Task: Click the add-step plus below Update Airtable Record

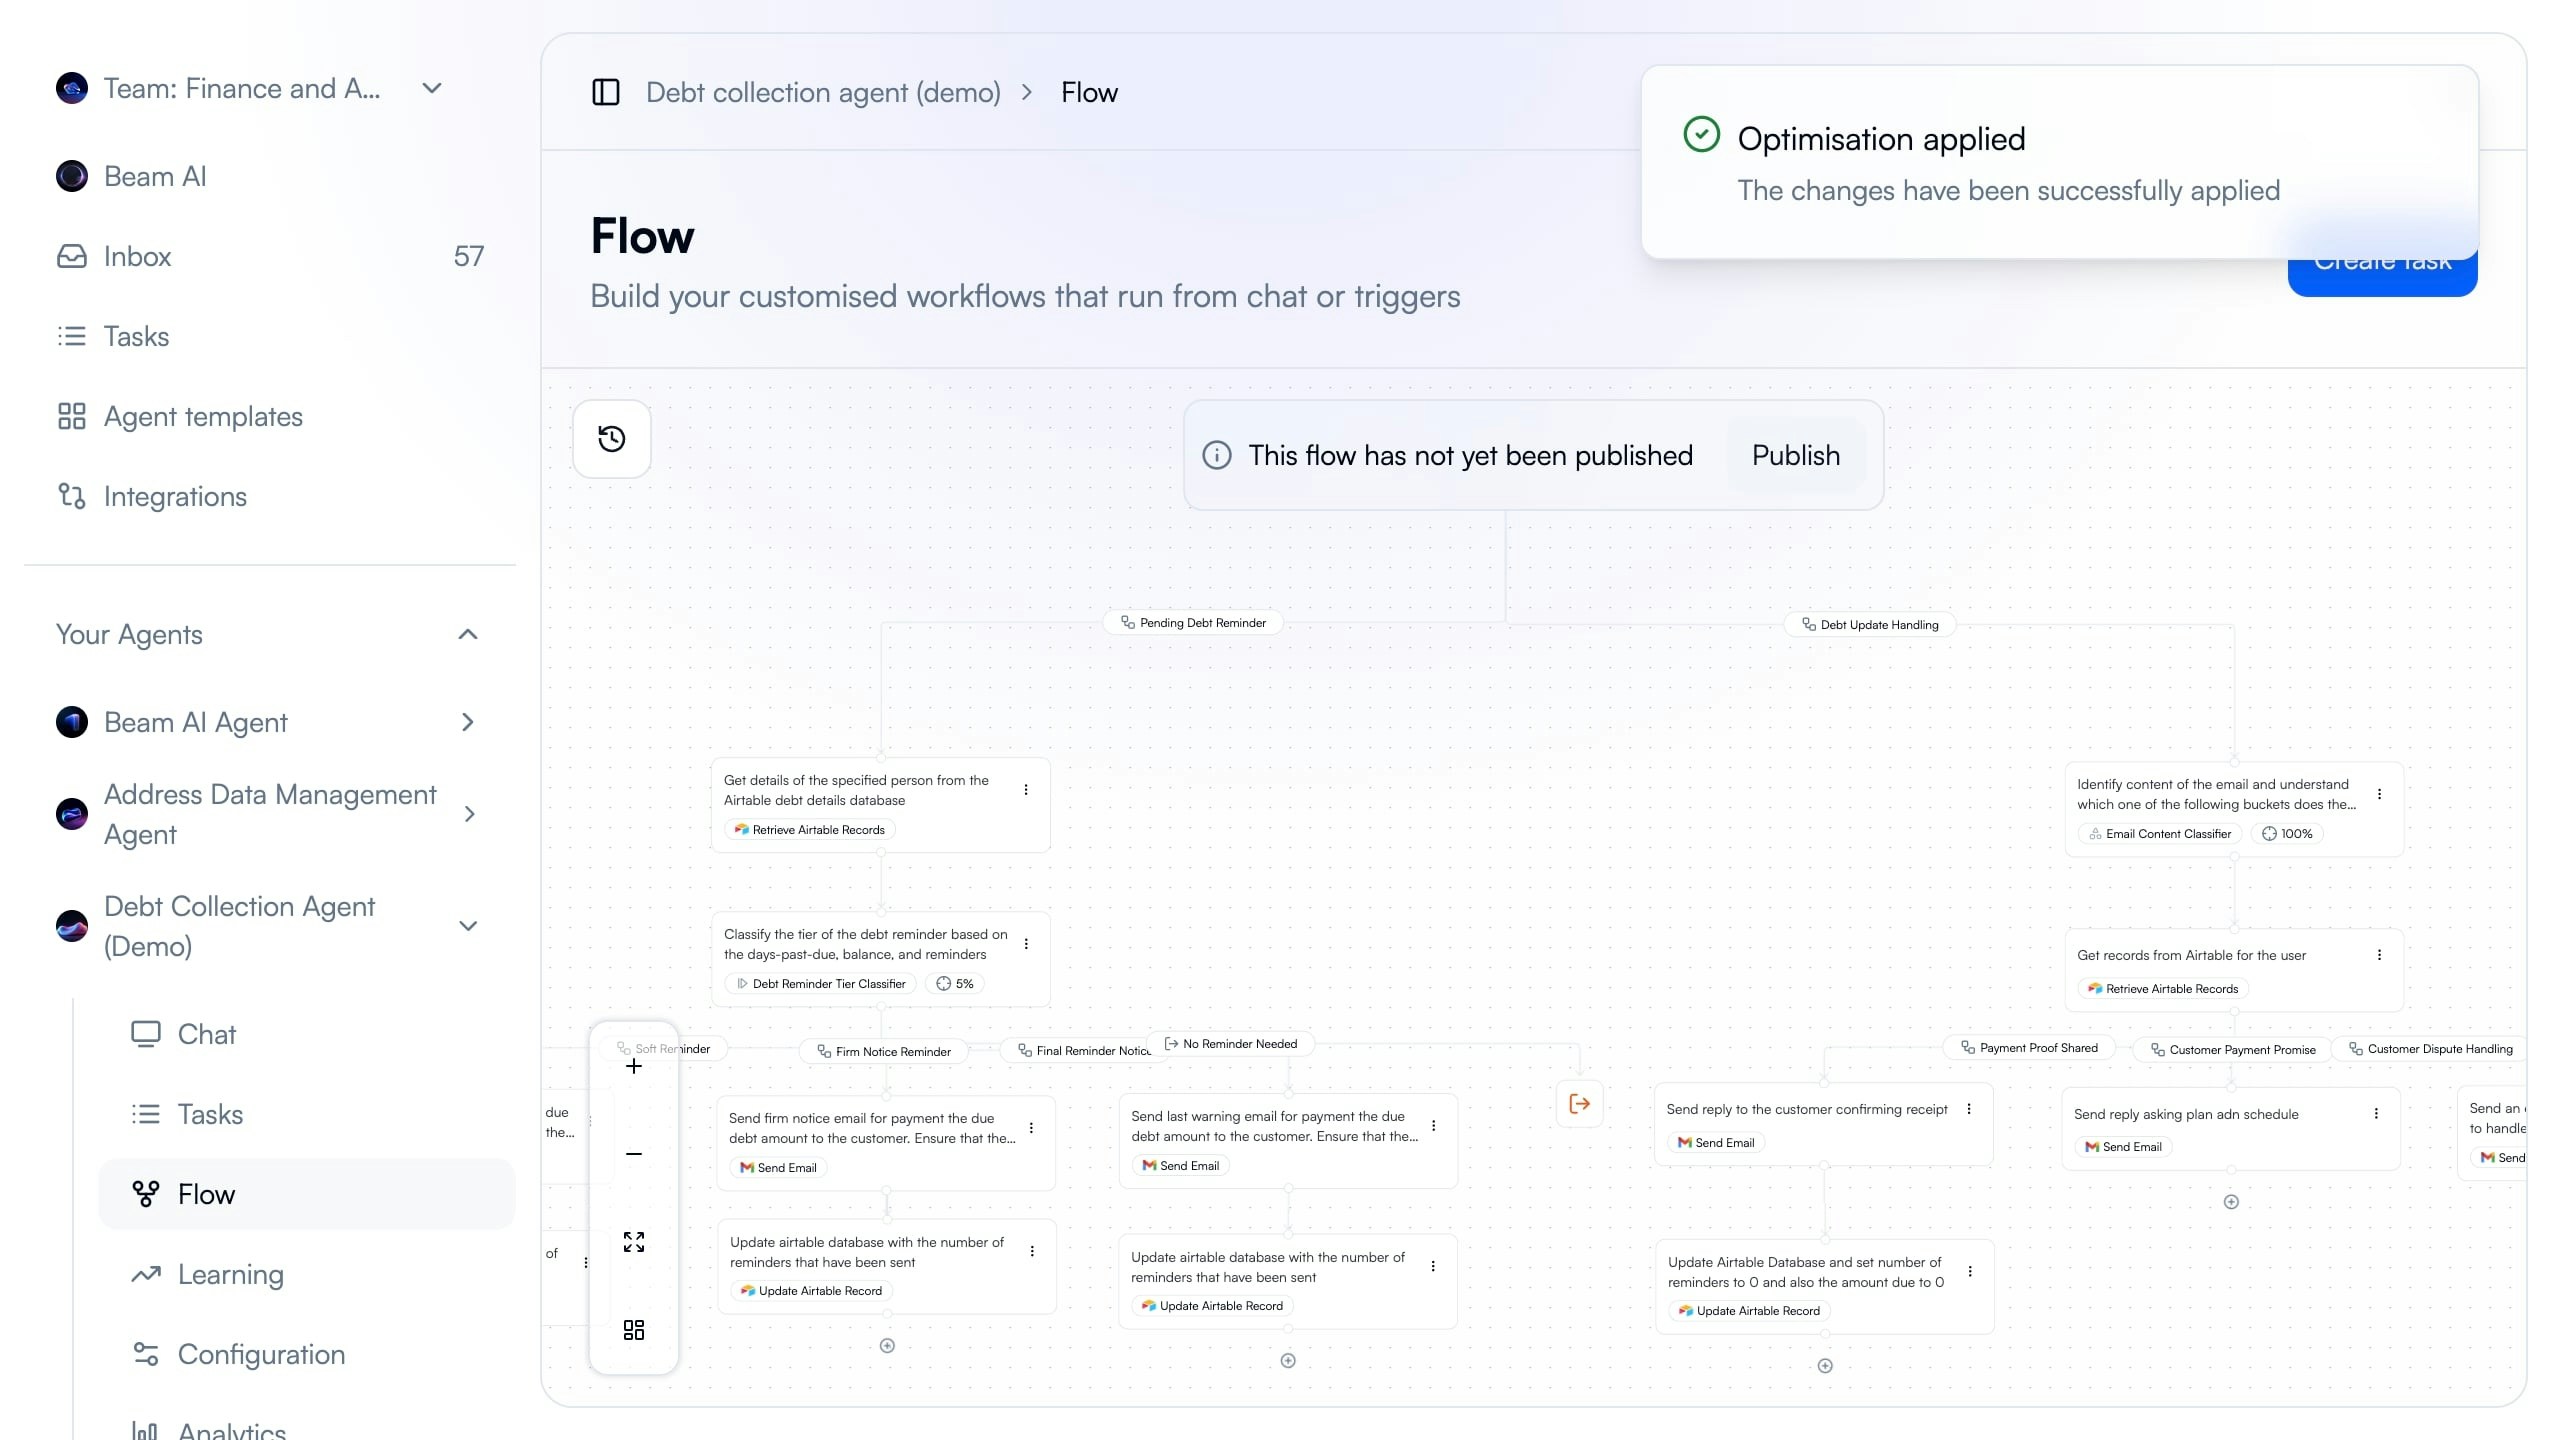Action: pyautogui.click(x=887, y=1345)
